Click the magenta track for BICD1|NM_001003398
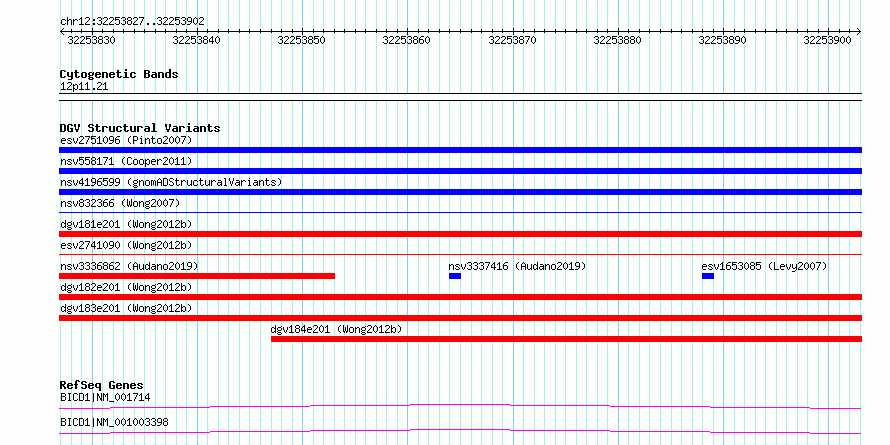The height and width of the screenshot is (445, 890). pos(460,431)
